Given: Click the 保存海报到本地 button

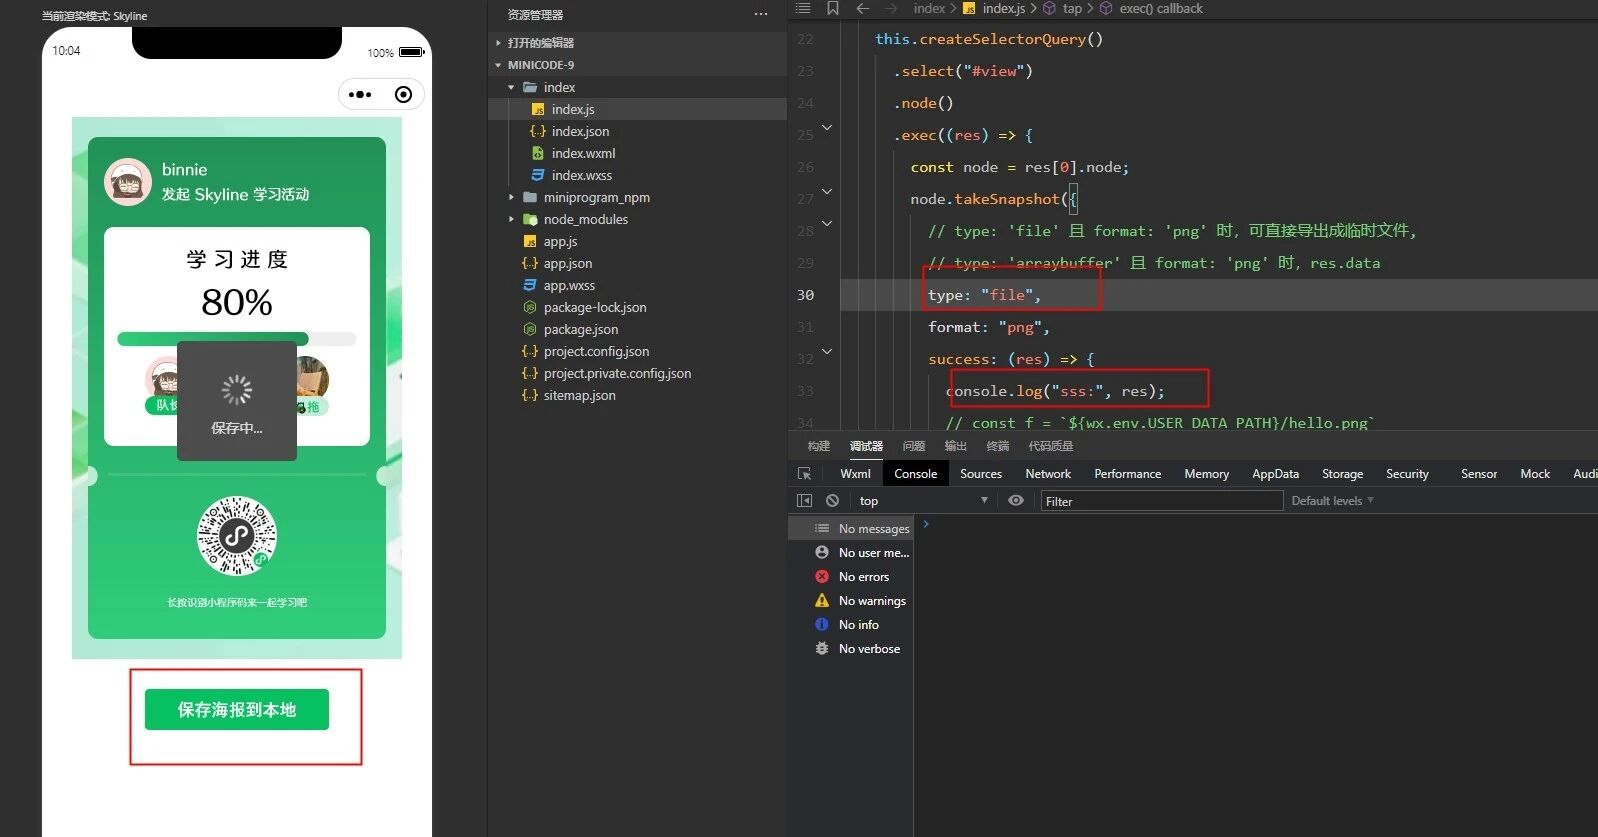Looking at the screenshot, I should (237, 709).
